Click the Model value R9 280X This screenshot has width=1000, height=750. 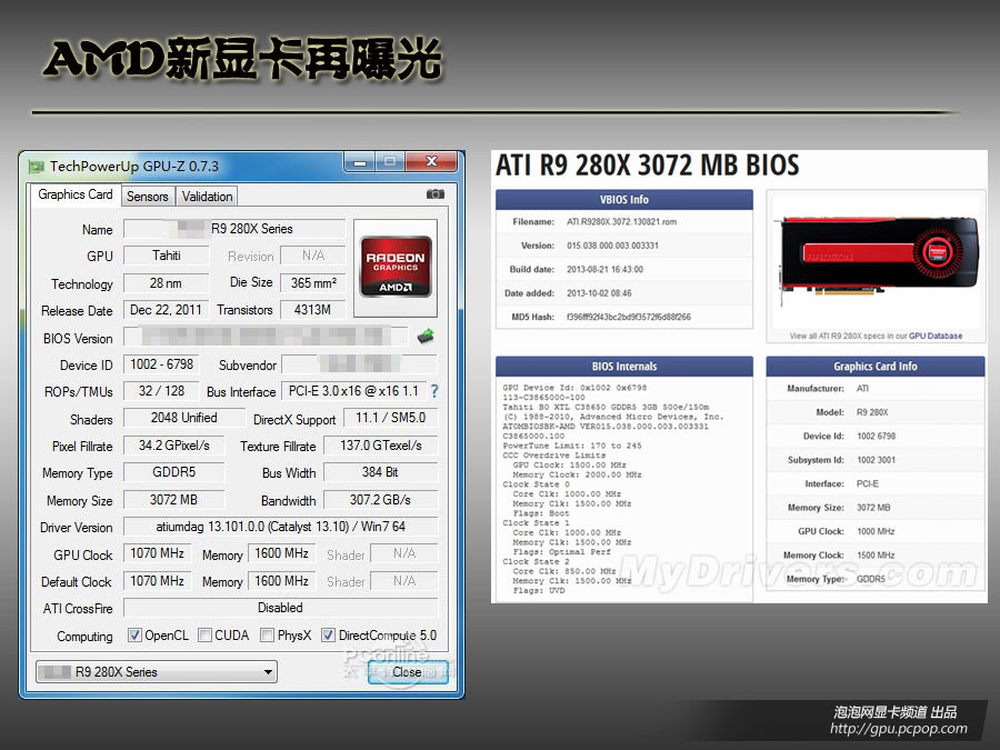(x=872, y=413)
